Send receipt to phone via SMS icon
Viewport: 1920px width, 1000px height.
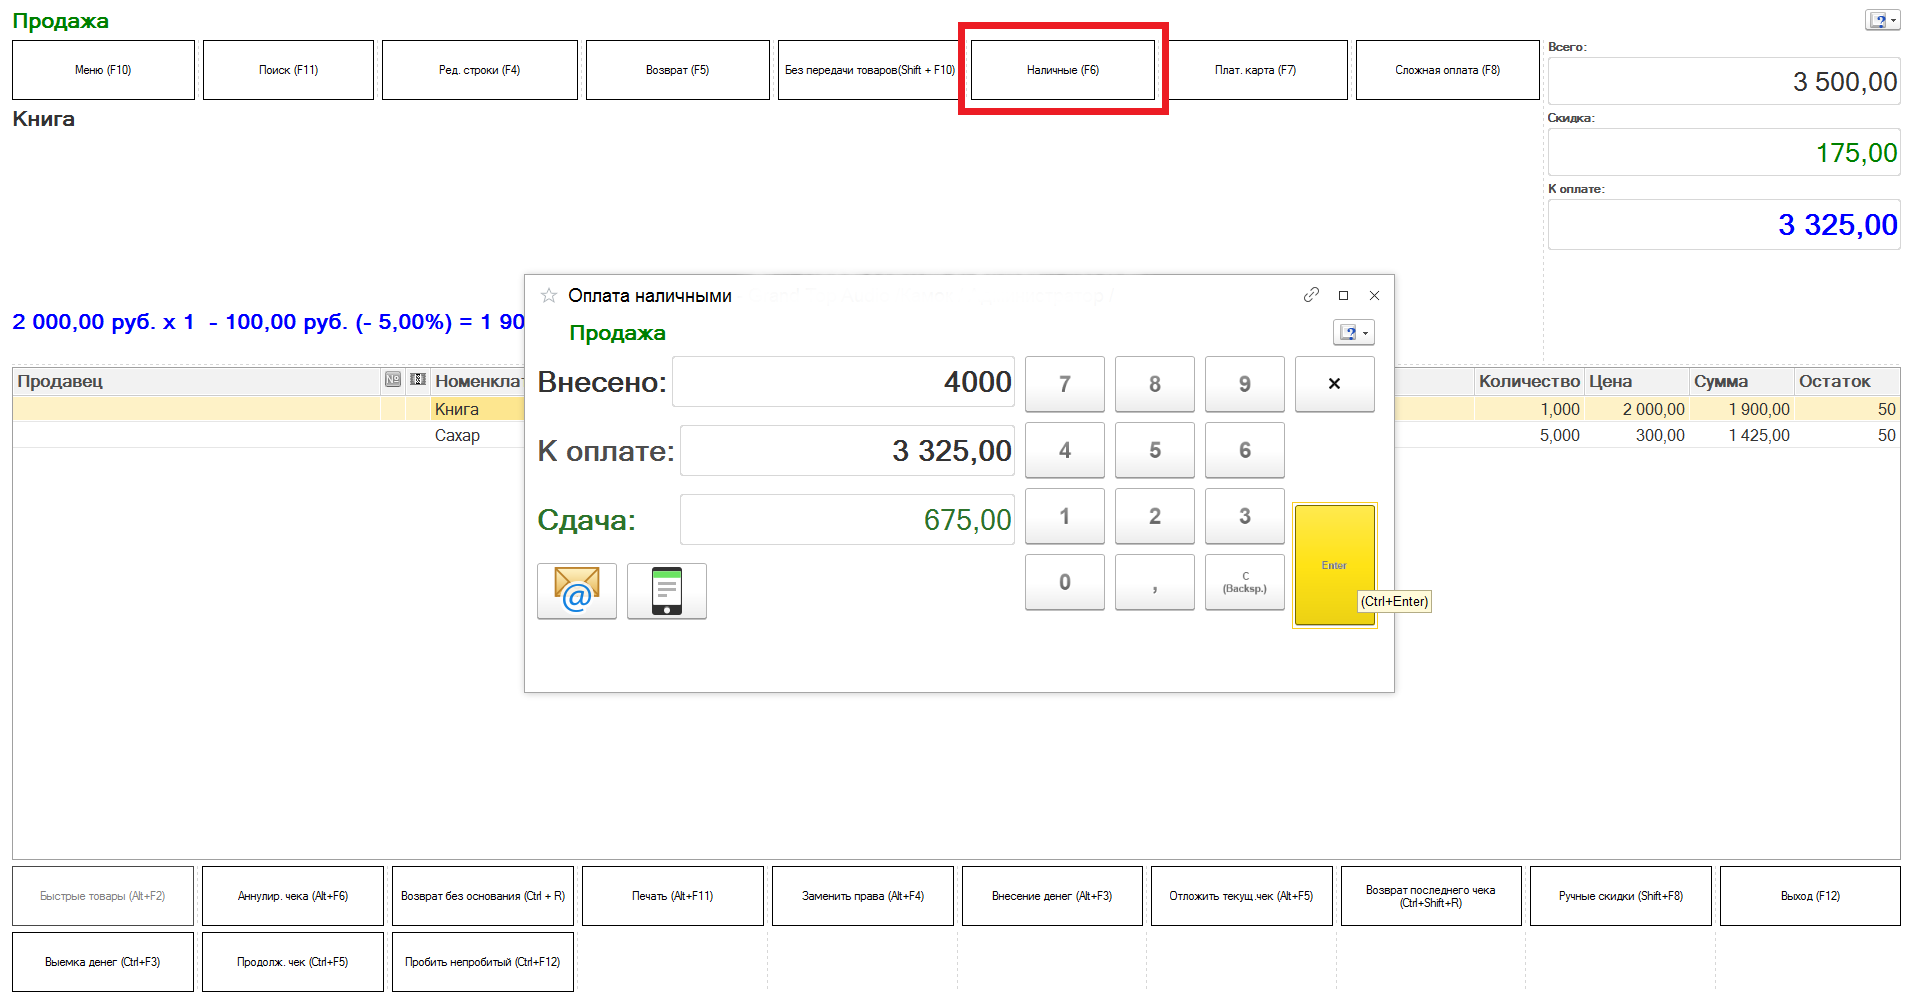pos(667,591)
